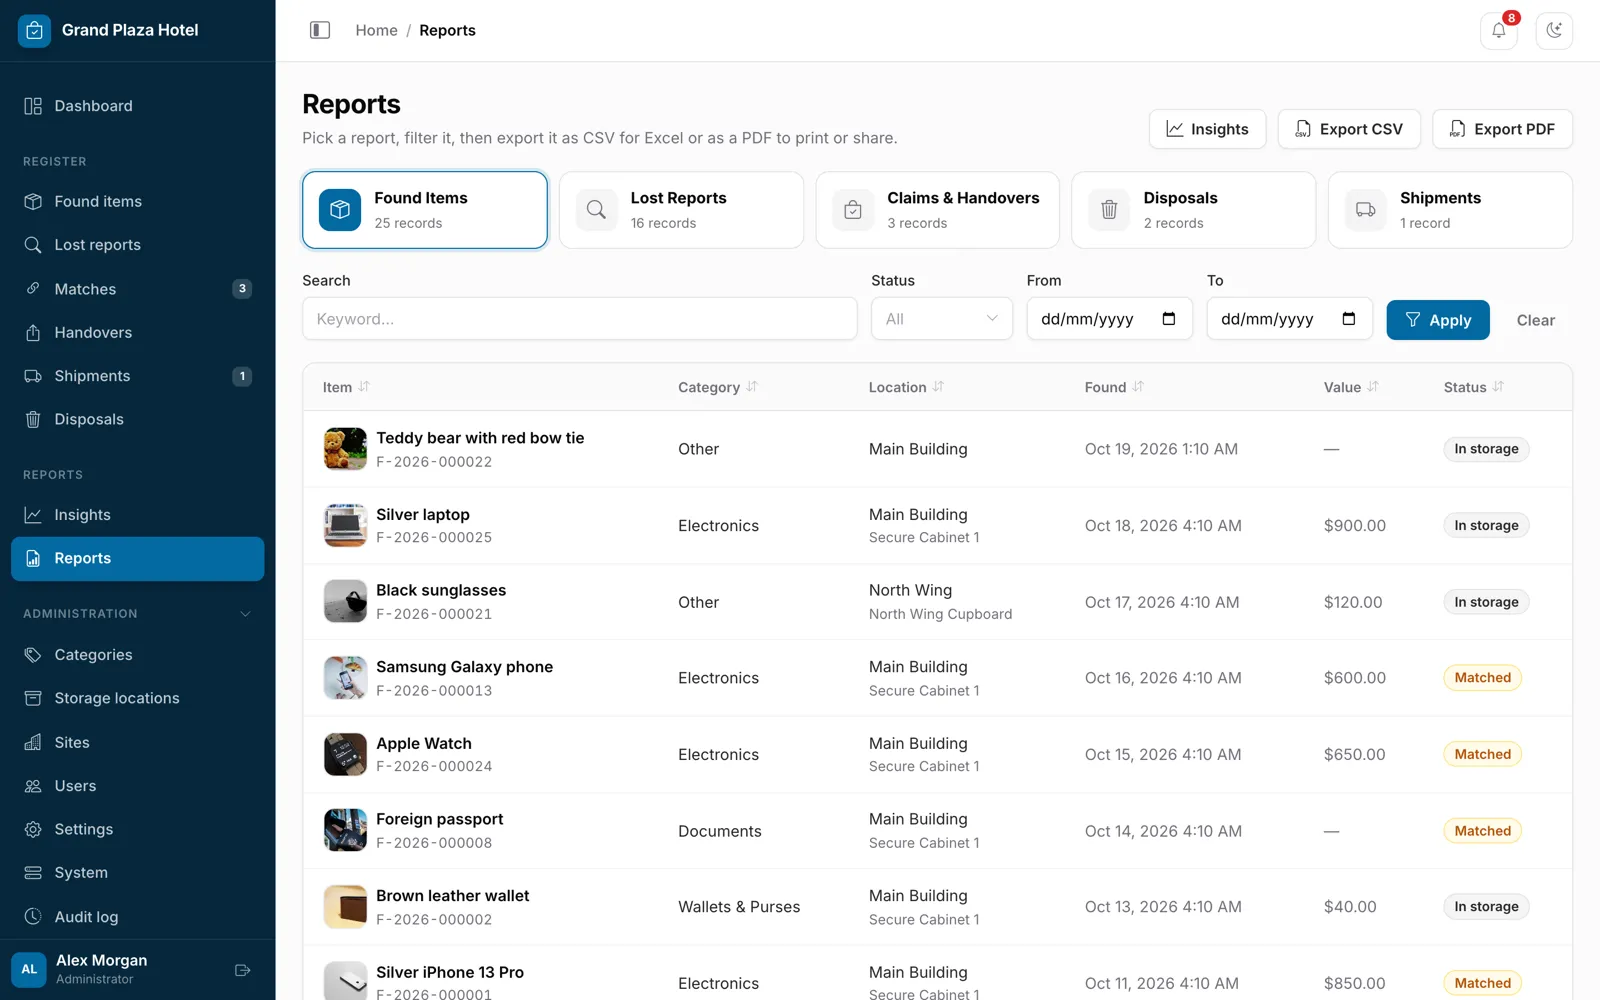Click the Shipments truck card icon

point(1365,210)
